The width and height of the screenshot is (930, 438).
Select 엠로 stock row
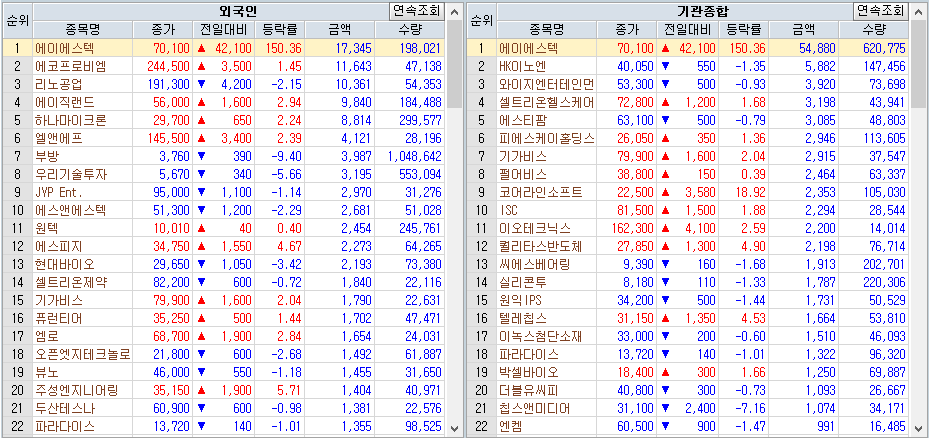224,337
